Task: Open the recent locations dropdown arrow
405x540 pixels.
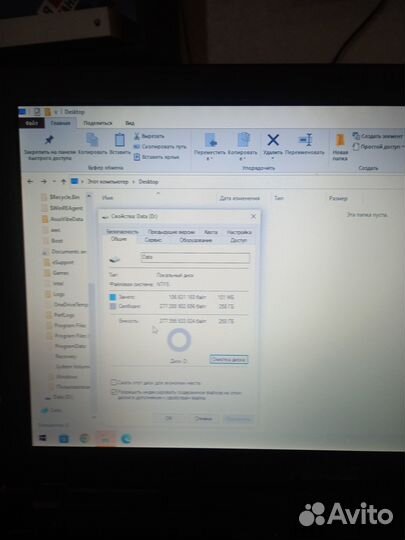Action: [x=54, y=181]
